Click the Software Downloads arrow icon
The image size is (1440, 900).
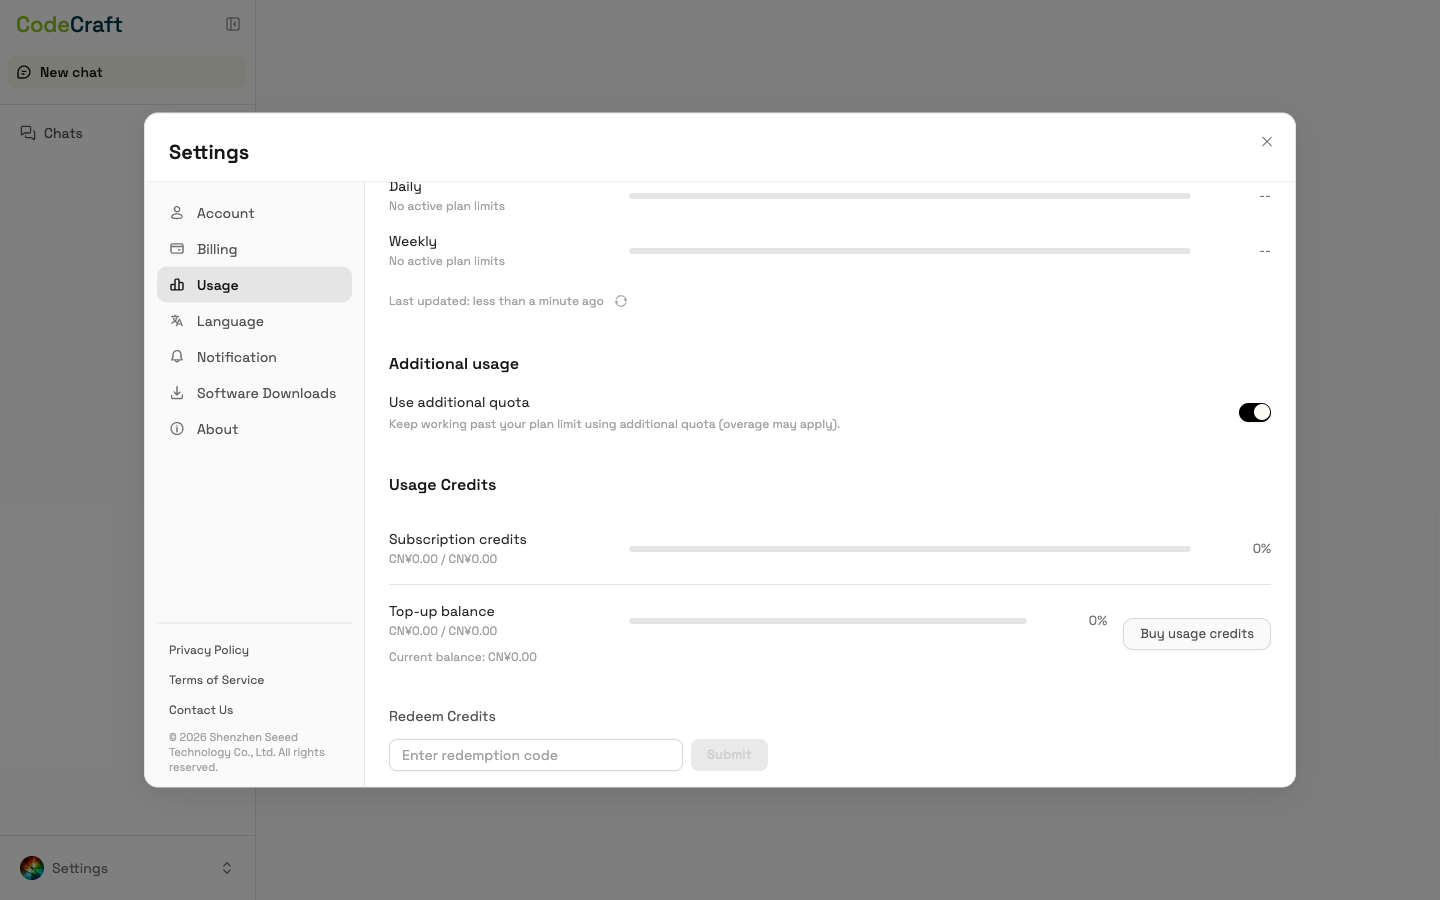[177, 393]
